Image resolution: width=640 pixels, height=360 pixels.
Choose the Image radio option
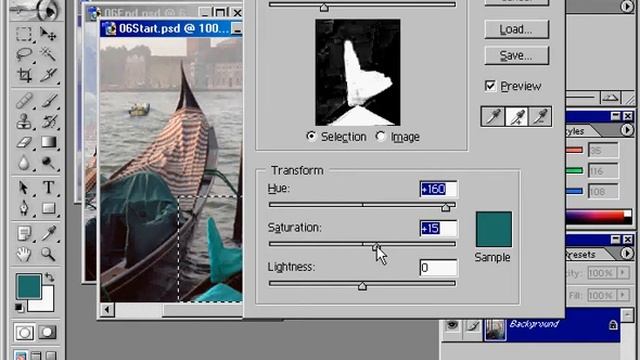point(380,136)
